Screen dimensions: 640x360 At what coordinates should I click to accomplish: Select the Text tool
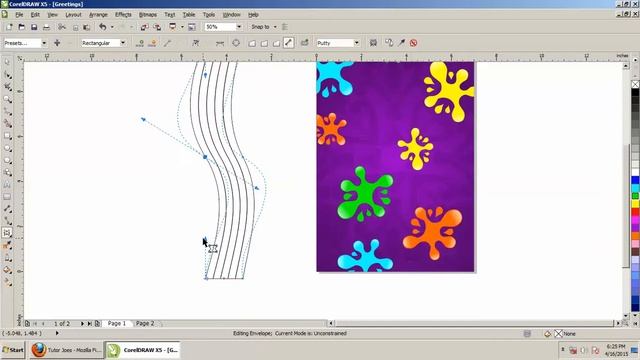coord(7,185)
